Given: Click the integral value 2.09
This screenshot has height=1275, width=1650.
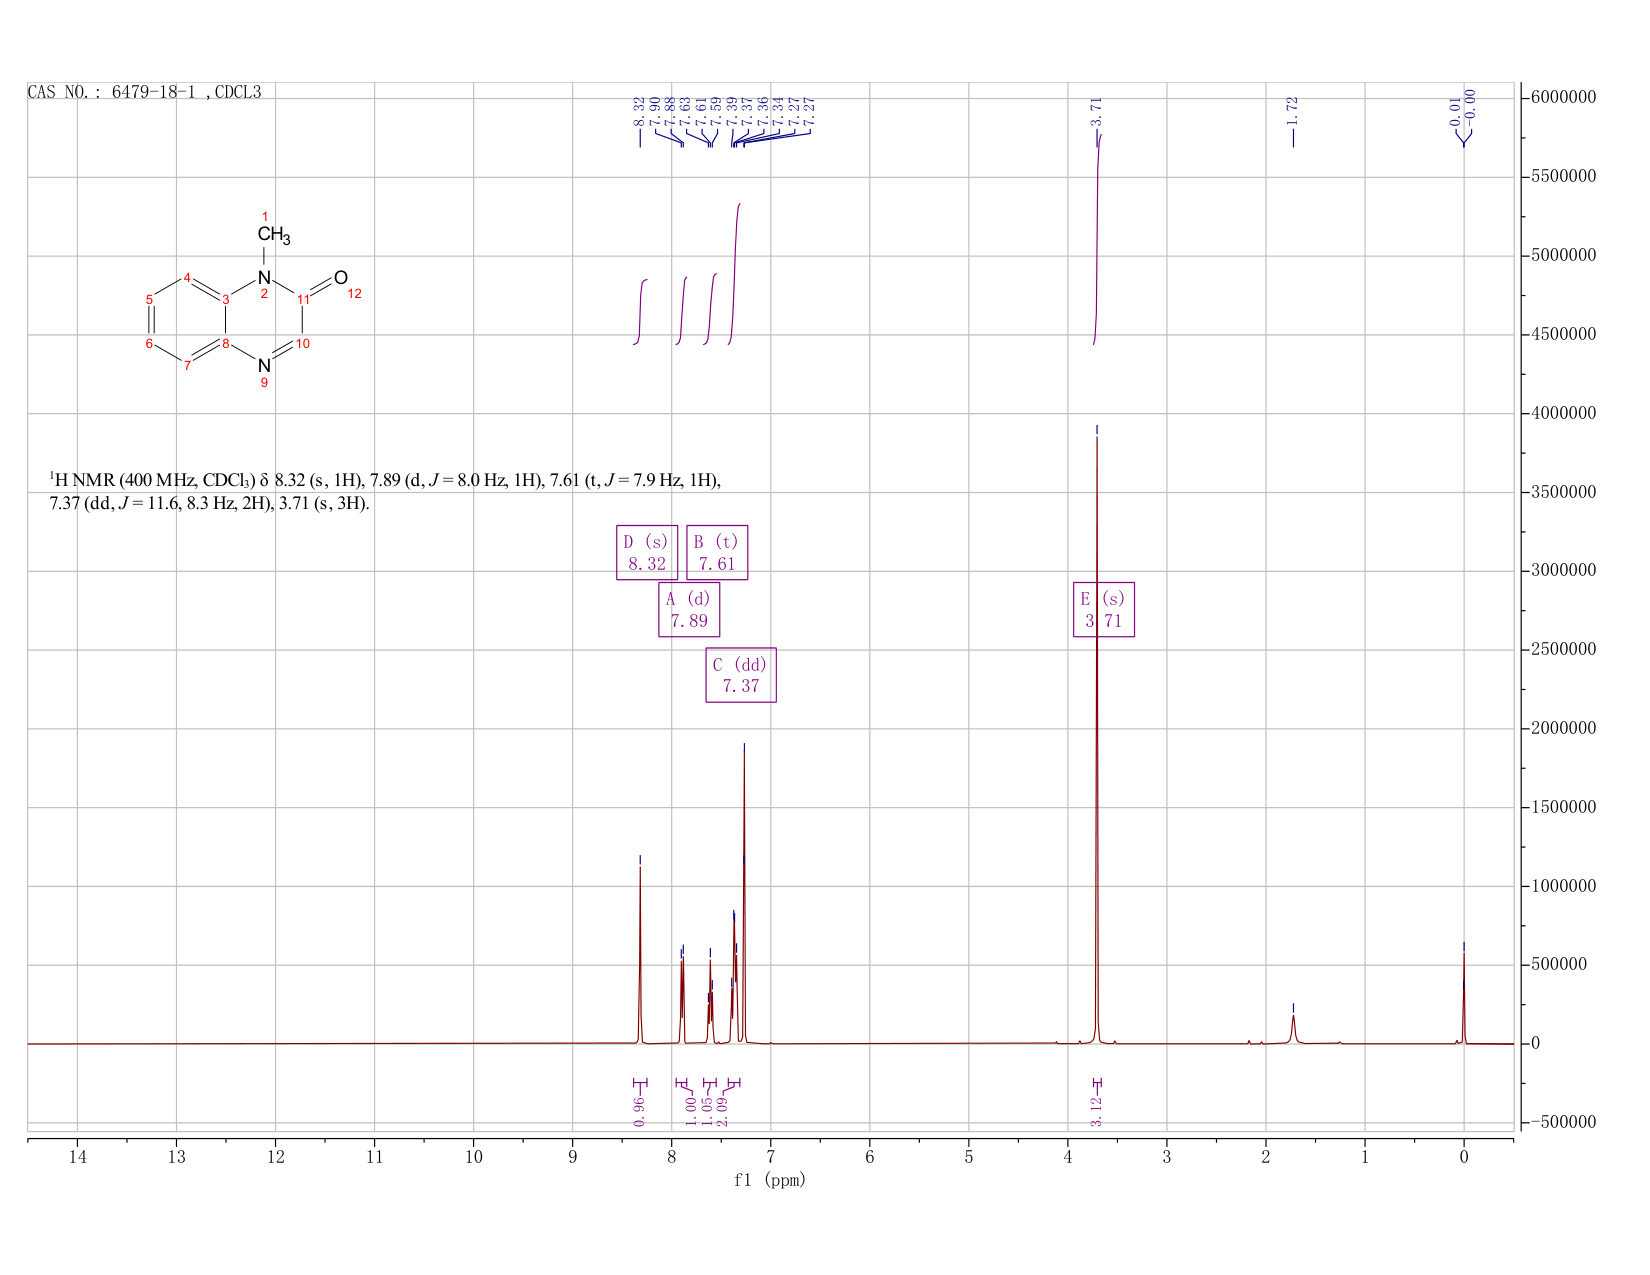Looking at the screenshot, I should [x=722, y=1111].
